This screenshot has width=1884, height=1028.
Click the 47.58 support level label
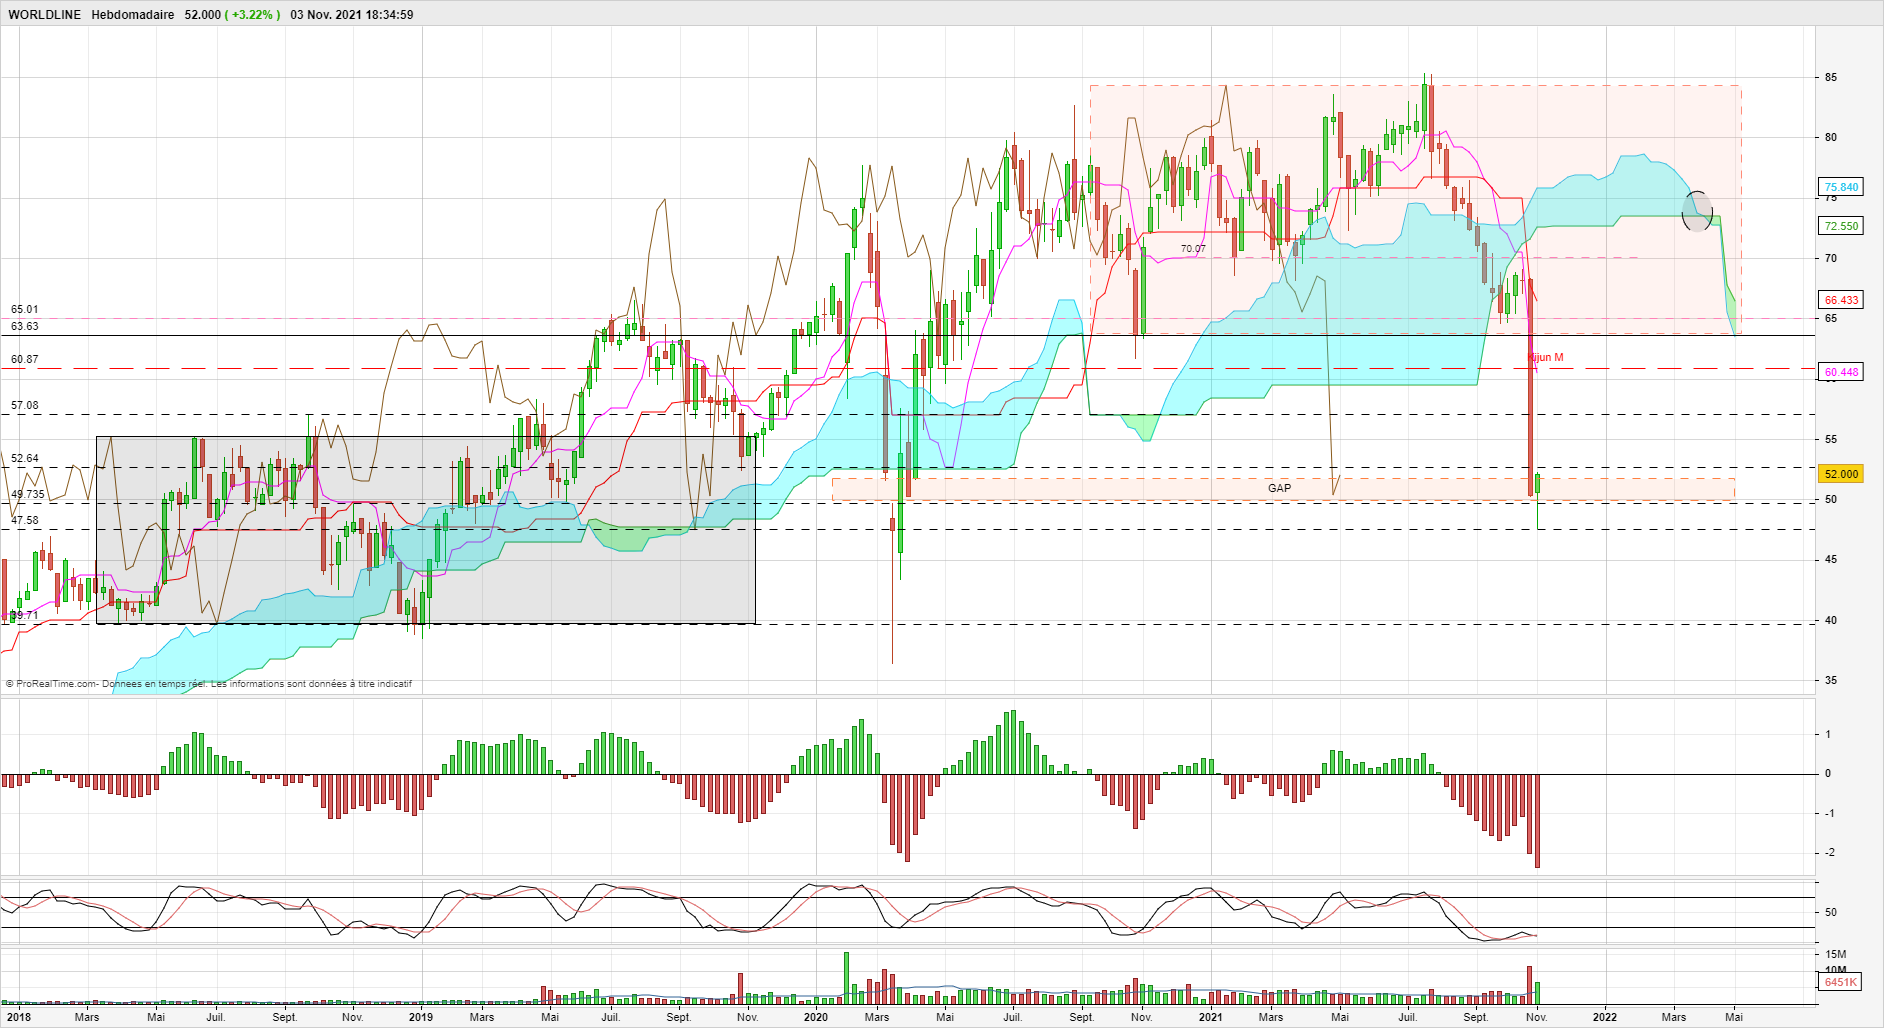click(x=25, y=520)
